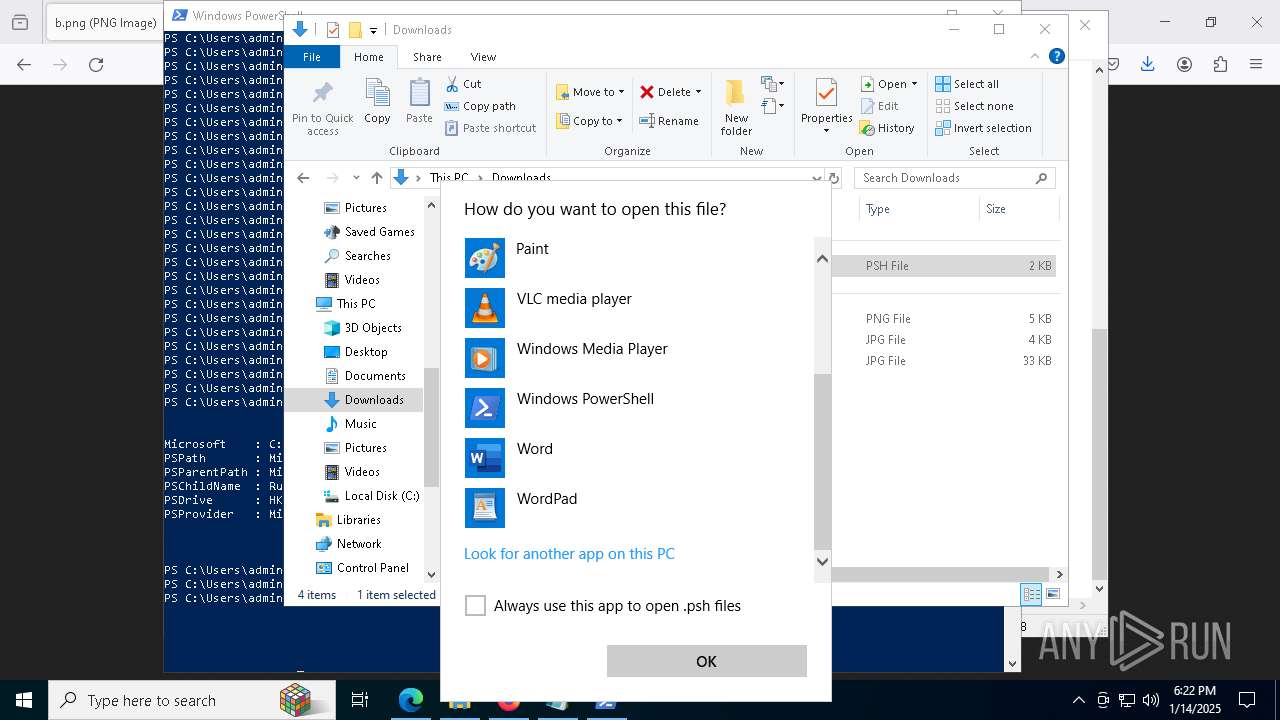The height and width of the screenshot is (720, 1280).
Task: Switch to details view layout icon
Action: click(1031, 594)
